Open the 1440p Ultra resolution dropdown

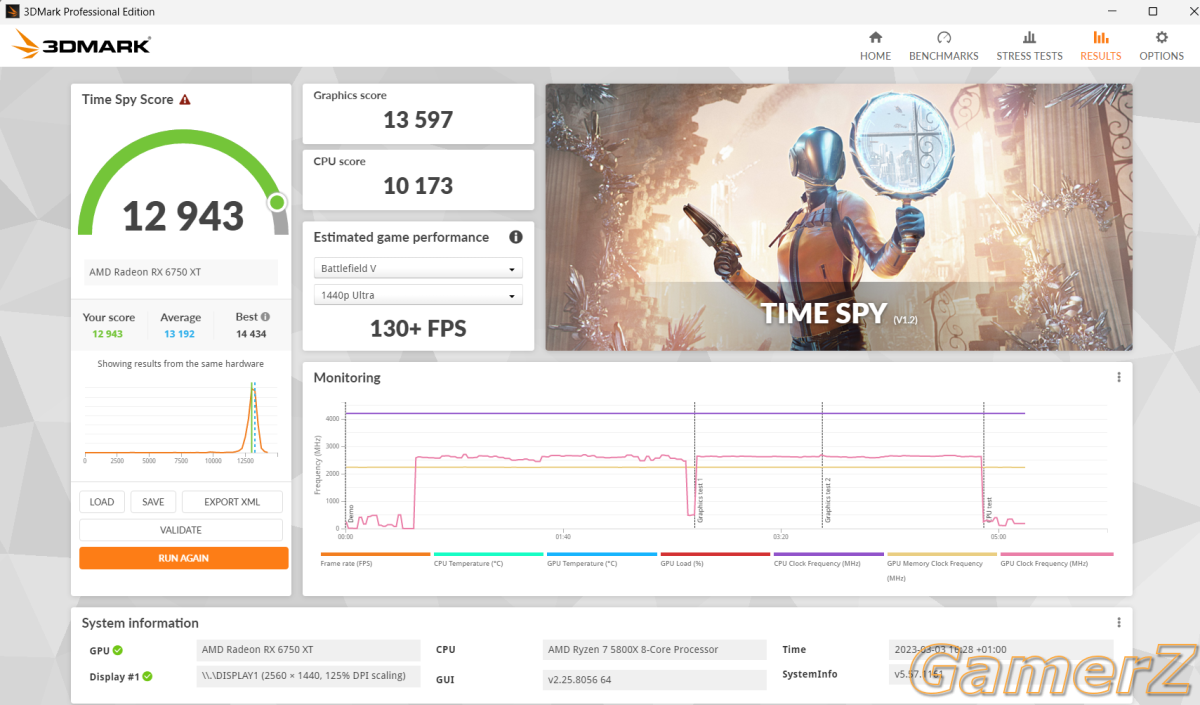418,296
